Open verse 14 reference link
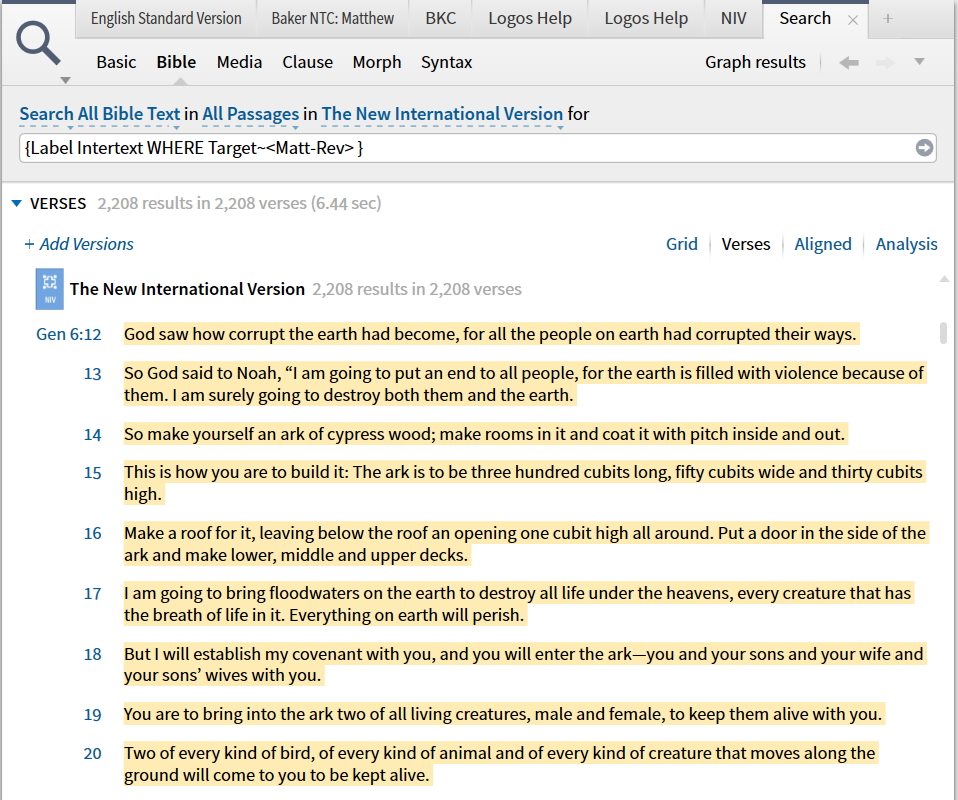 [x=92, y=435]
